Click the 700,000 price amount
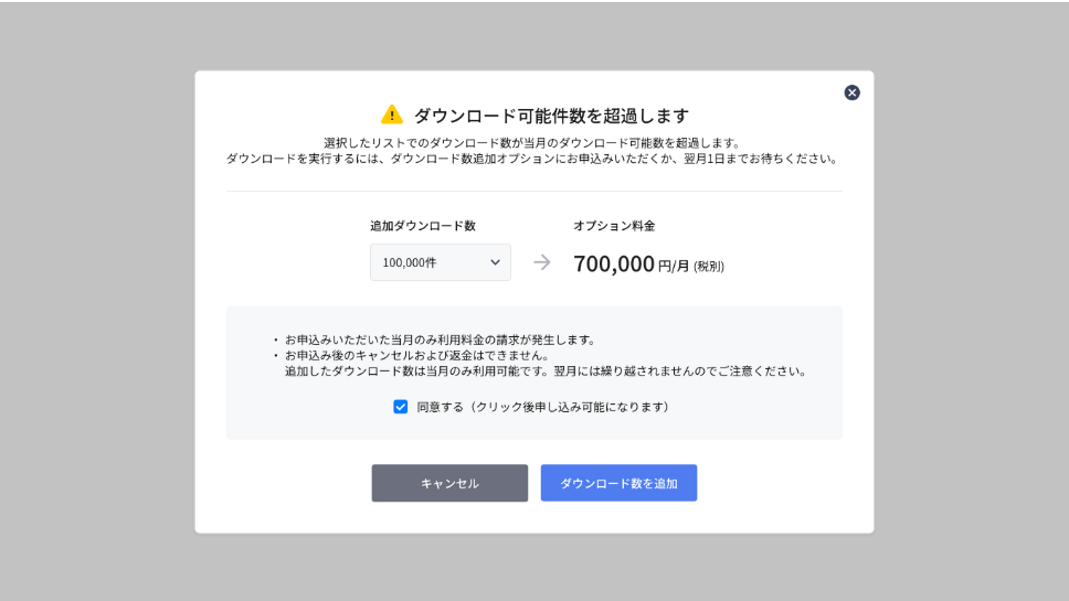The image size is (1069, 601). (614, 264)
